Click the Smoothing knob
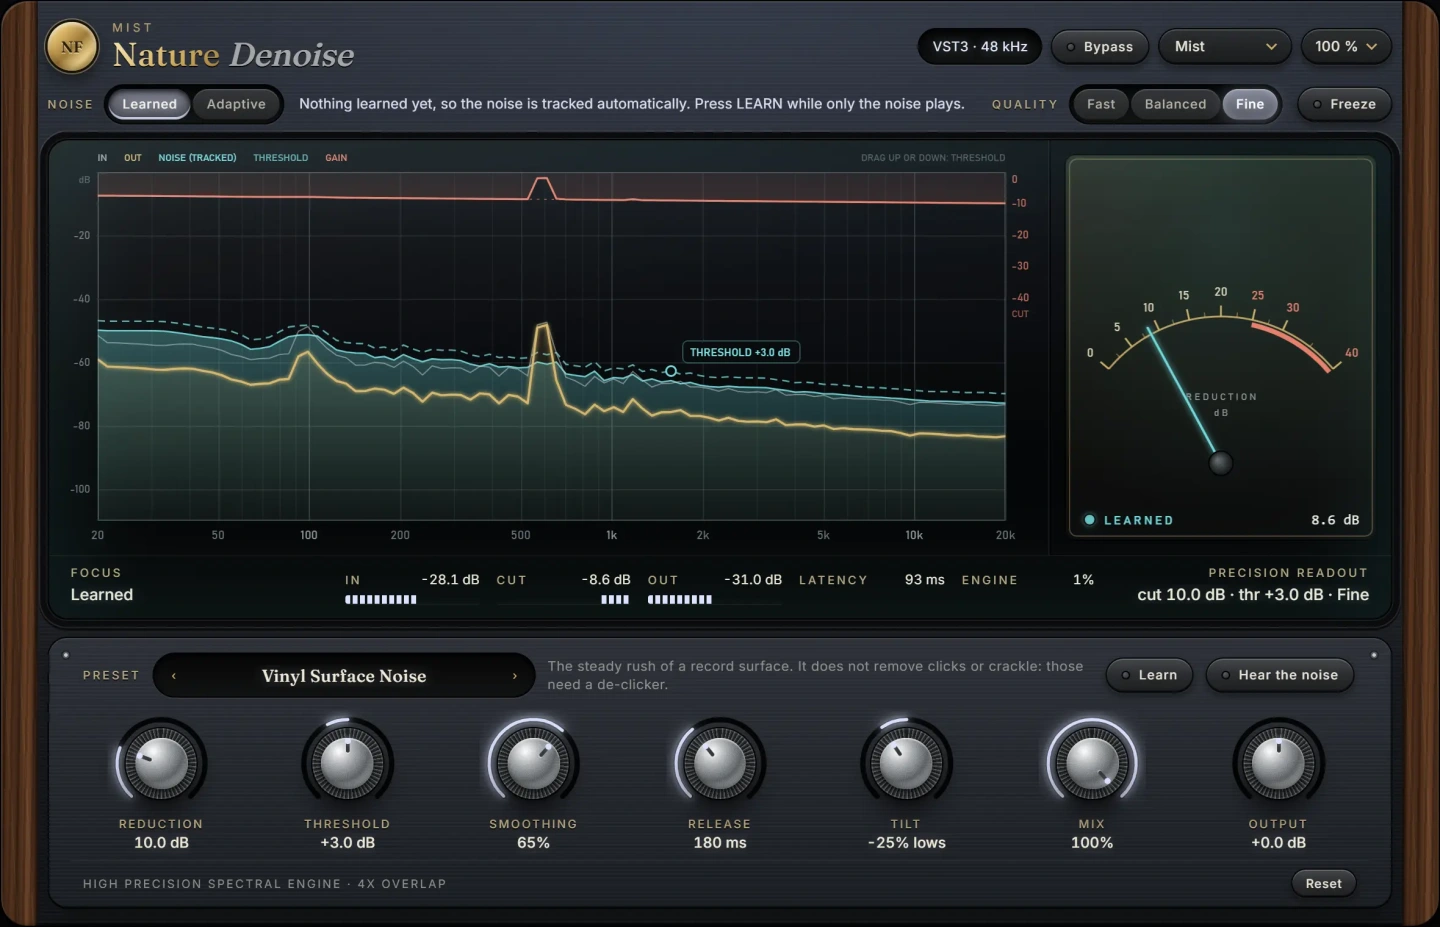 [x=533, y=764]
